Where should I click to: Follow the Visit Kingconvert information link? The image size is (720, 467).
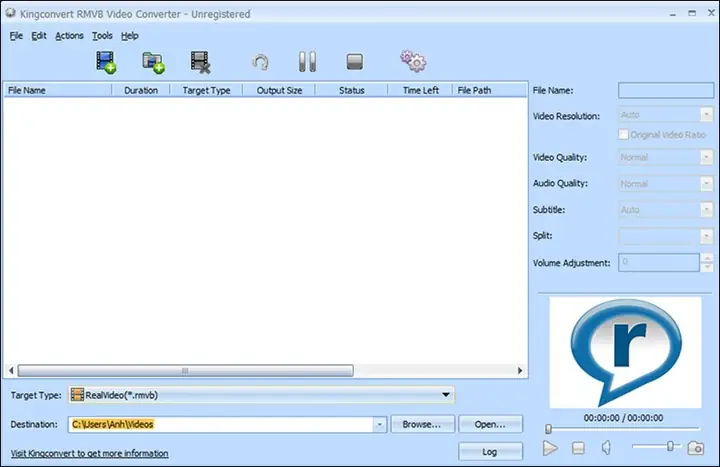pyautogui.click(x=90, y=453)
